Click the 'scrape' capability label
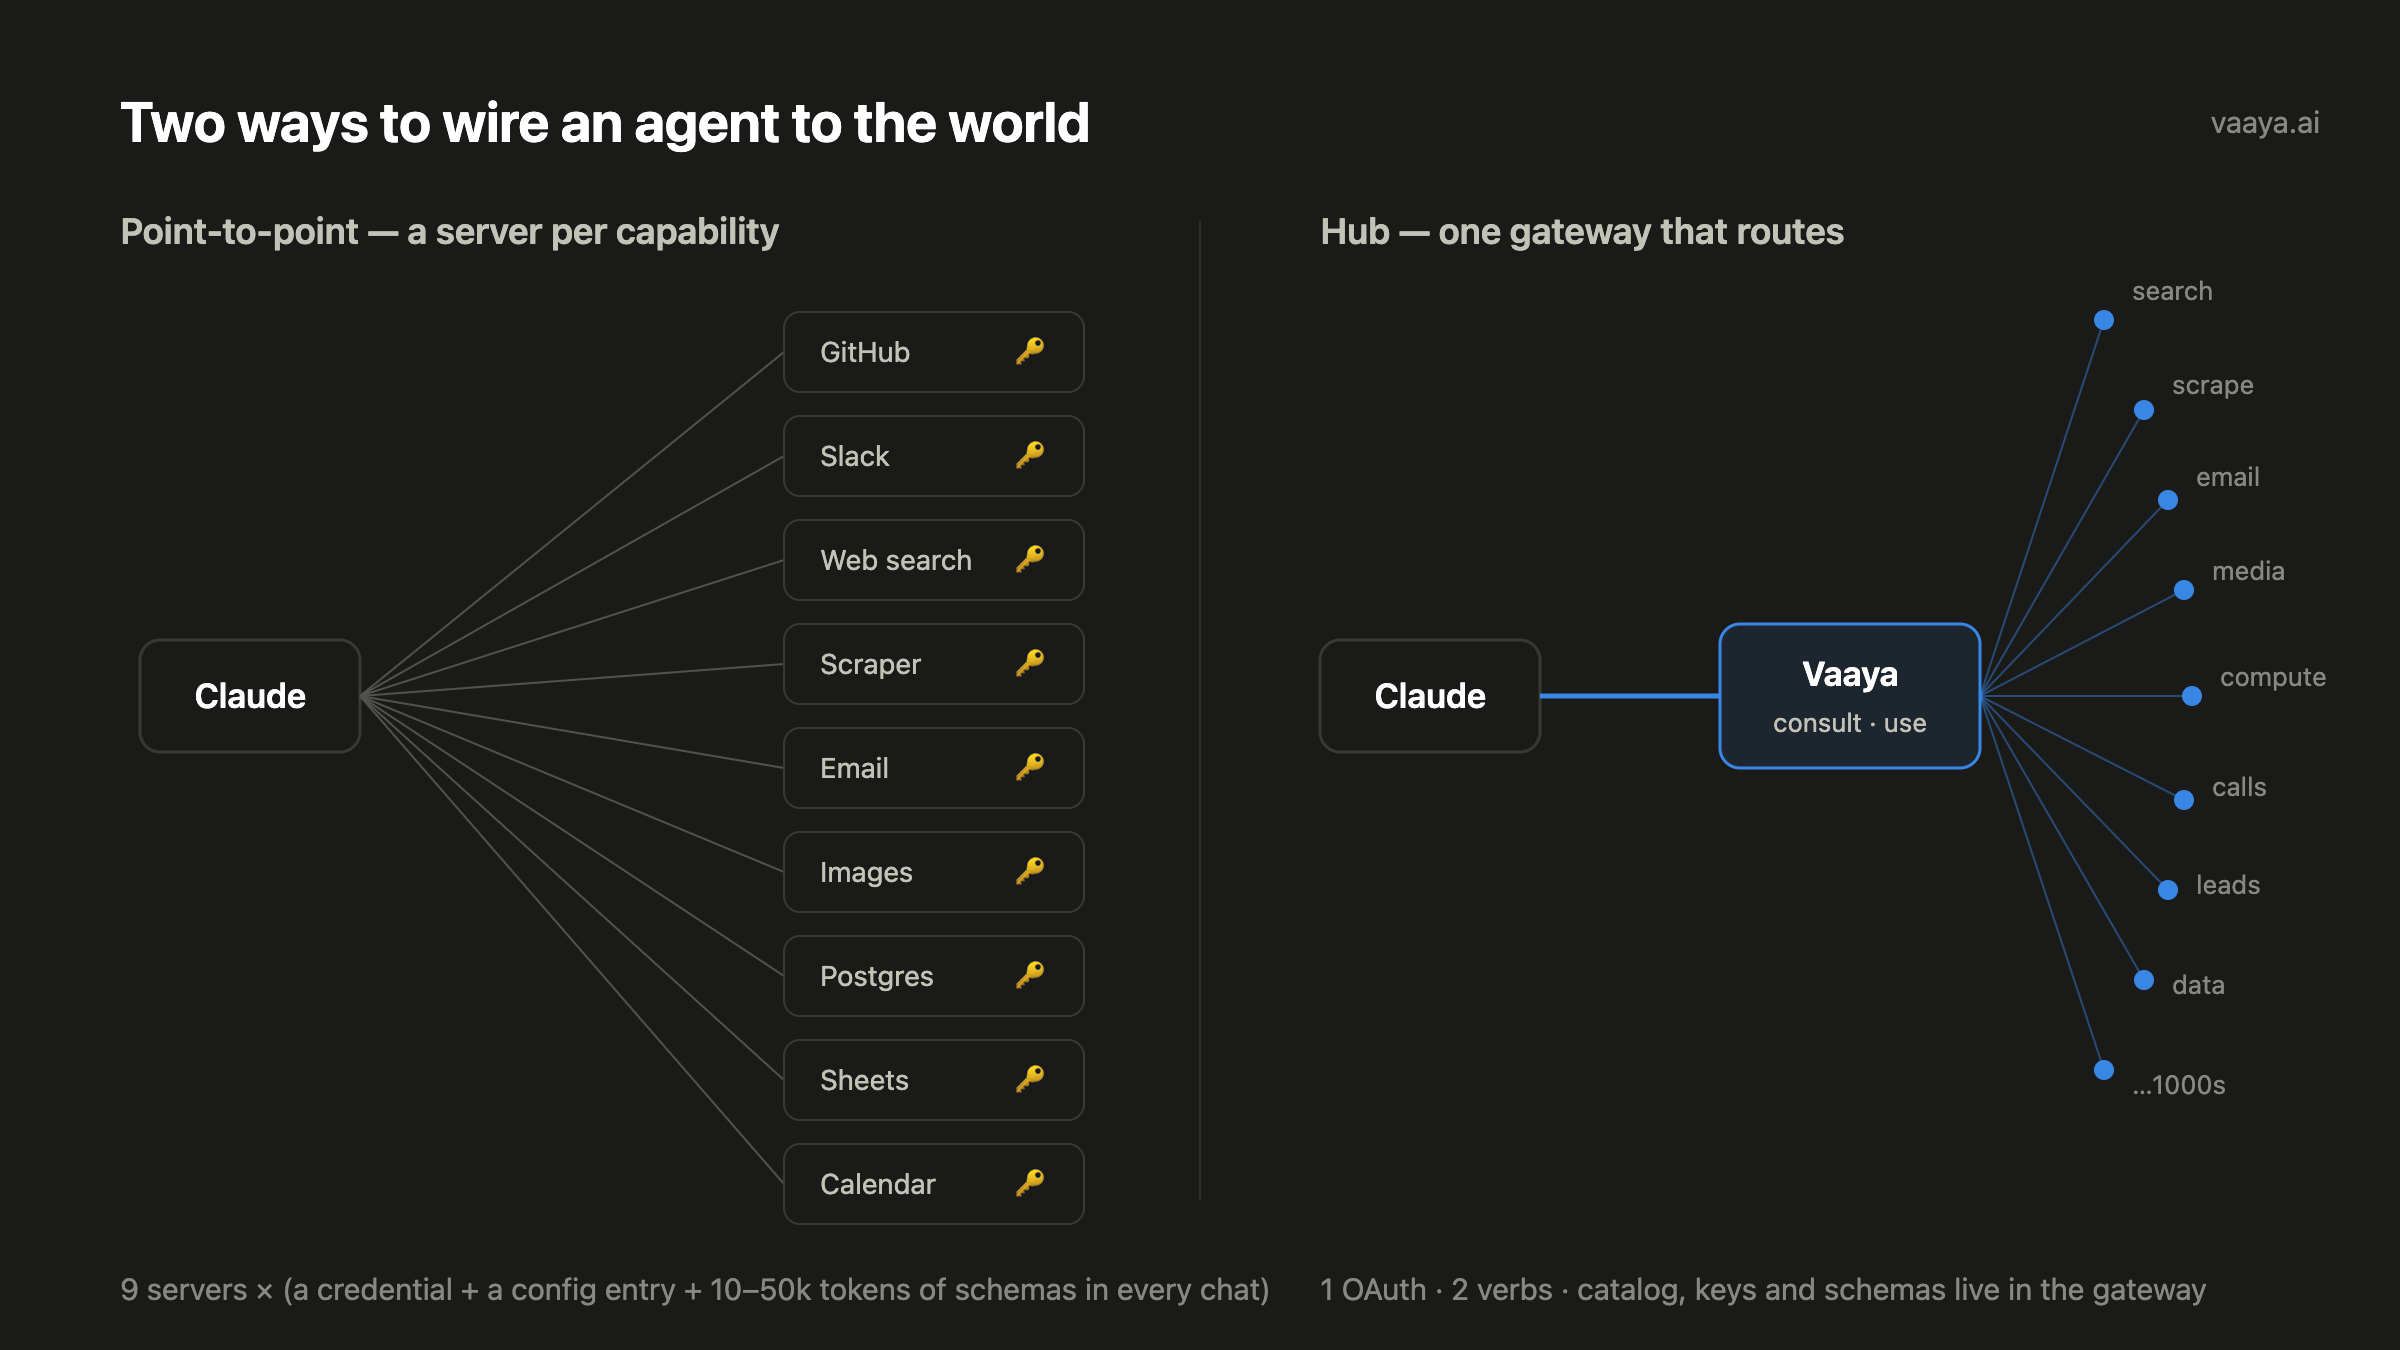The image size is (2400, 1350). tap(2212, 386)
